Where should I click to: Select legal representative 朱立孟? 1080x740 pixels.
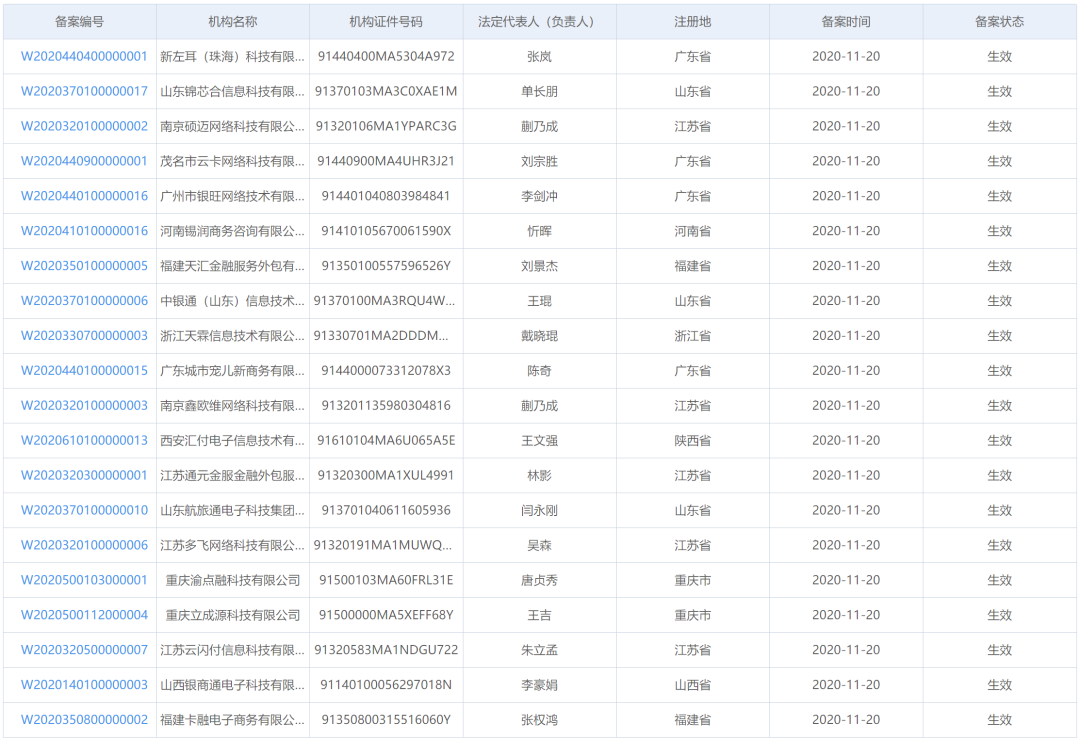click(x=539, y=650)
